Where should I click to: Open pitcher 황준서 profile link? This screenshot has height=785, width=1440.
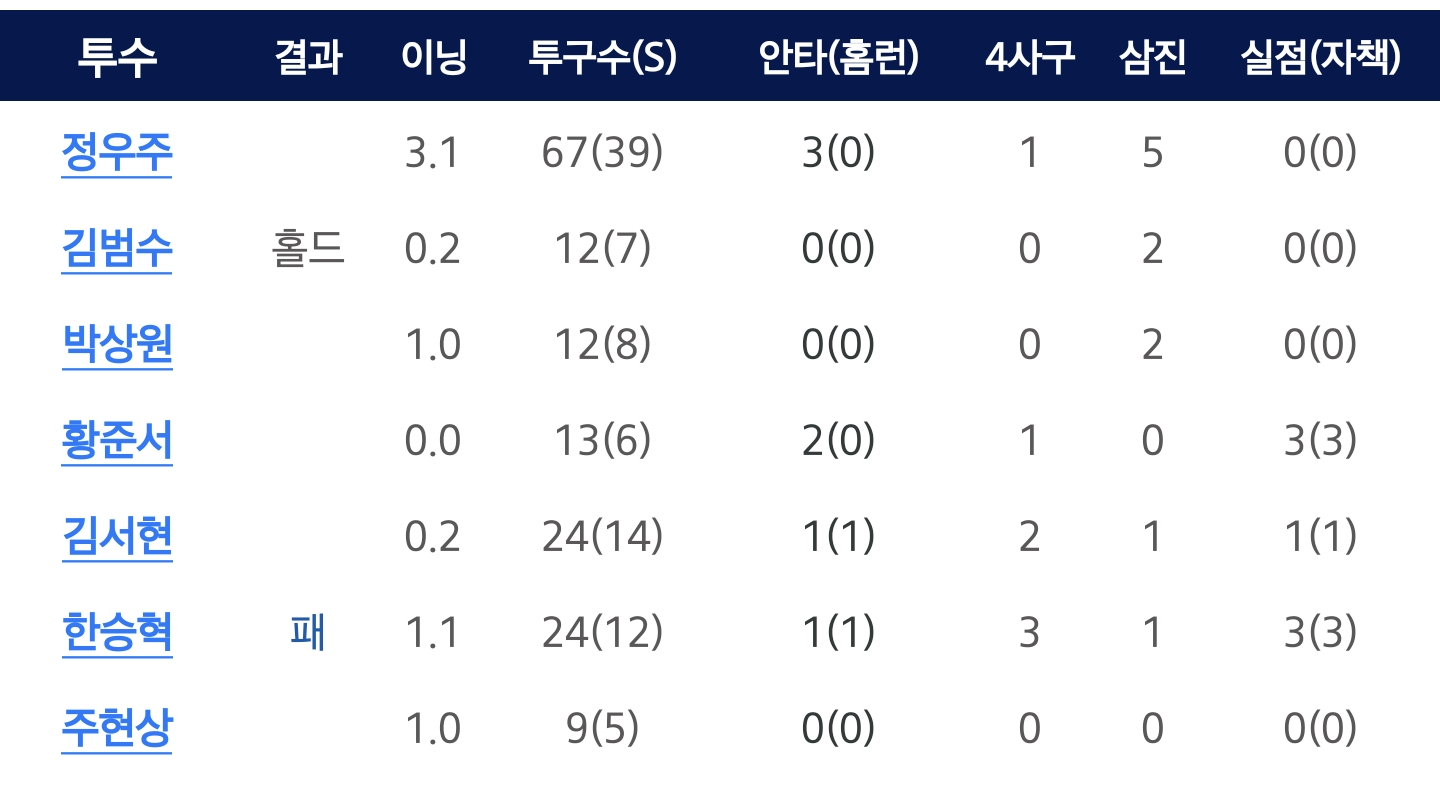coord(117,441)
